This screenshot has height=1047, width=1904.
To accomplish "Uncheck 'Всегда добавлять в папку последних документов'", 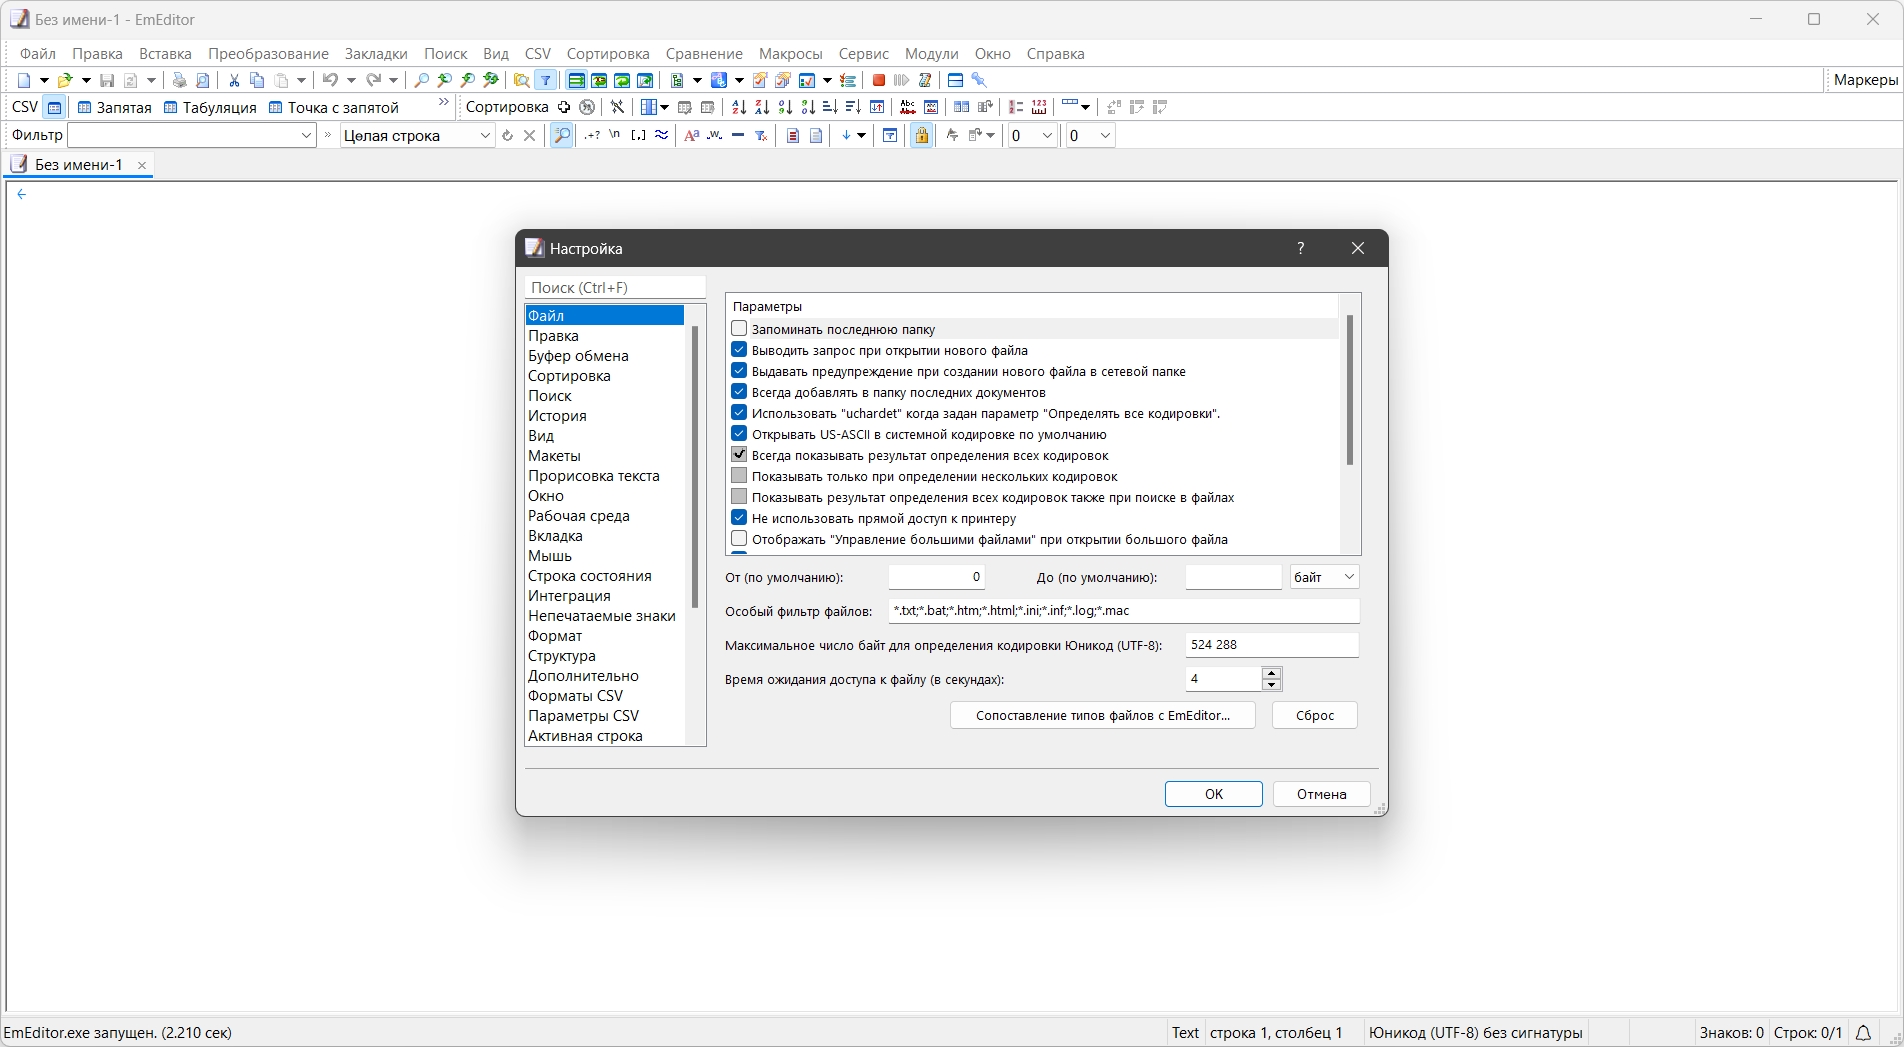I will pyautogui.click(x=739, y=392).
